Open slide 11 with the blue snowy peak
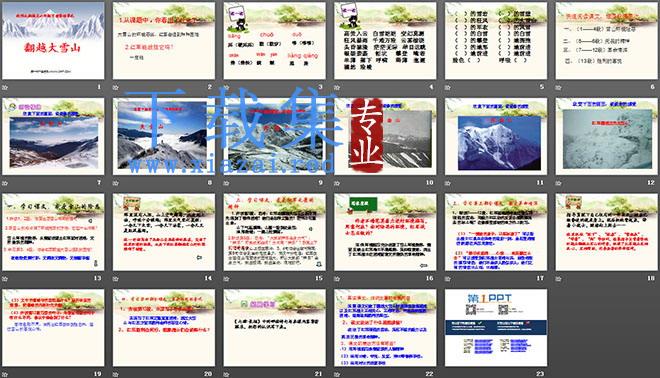 click(496, 136)
